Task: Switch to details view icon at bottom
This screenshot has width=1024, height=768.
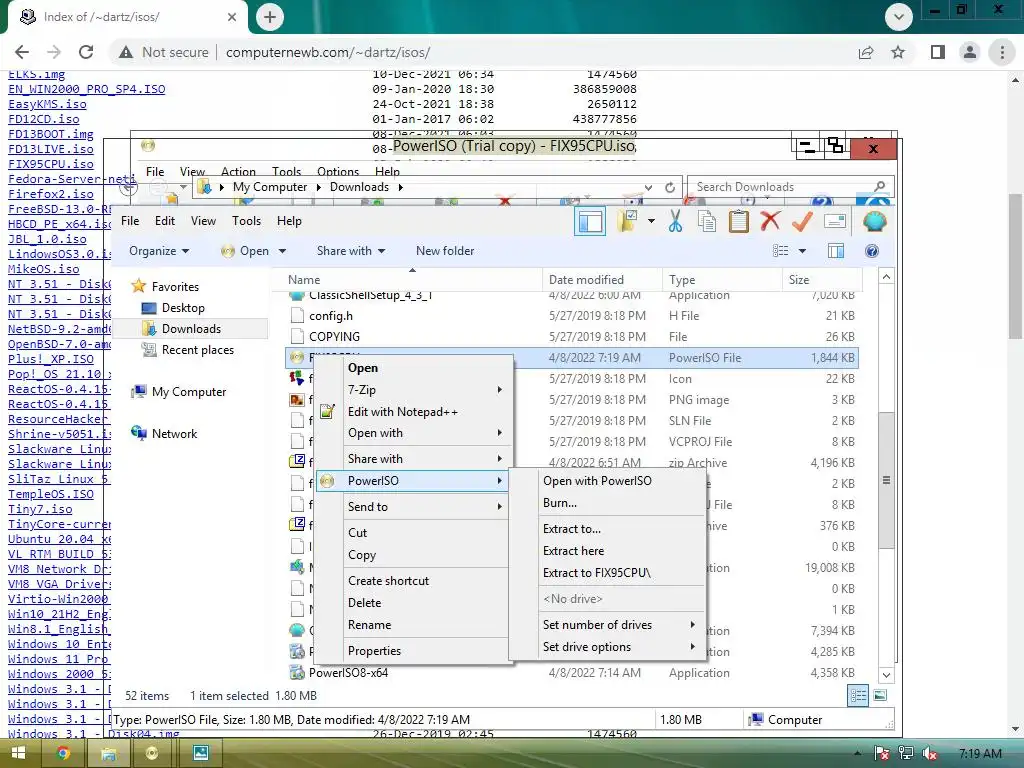Action: [x=857, y=696]
